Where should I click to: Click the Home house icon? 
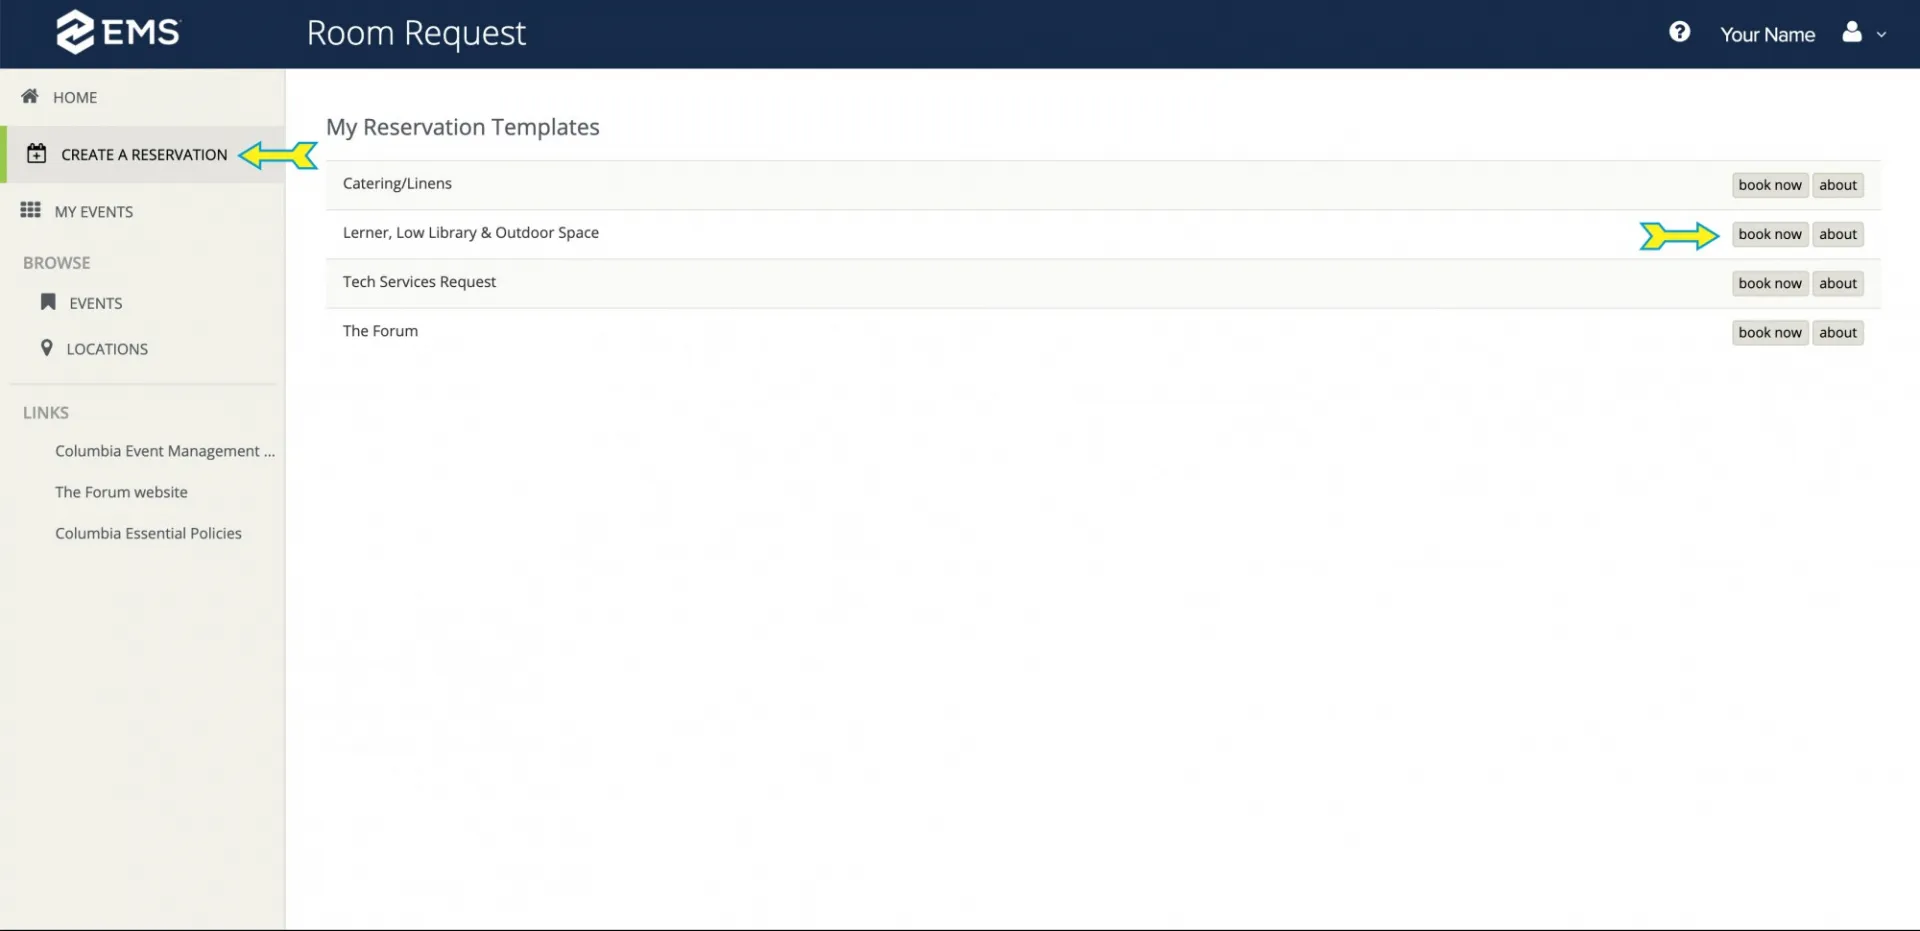(30, 96)
